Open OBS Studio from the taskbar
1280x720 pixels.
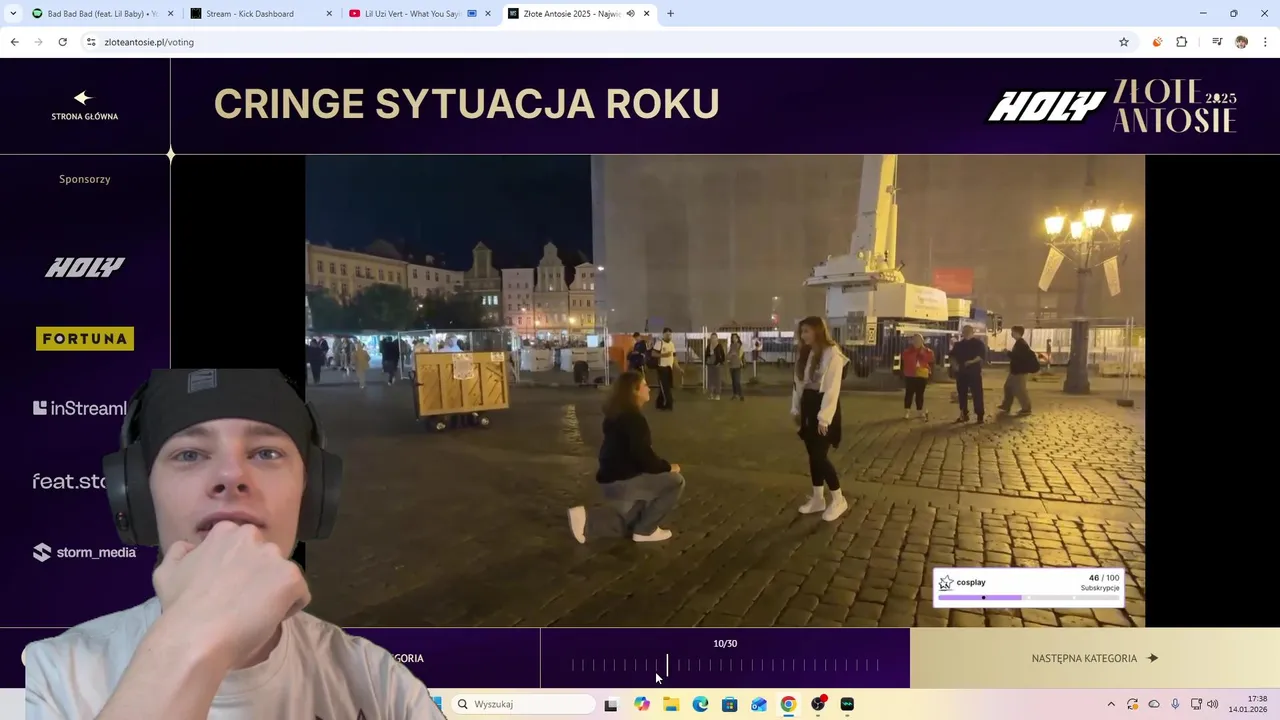click(x=818, y=704)
